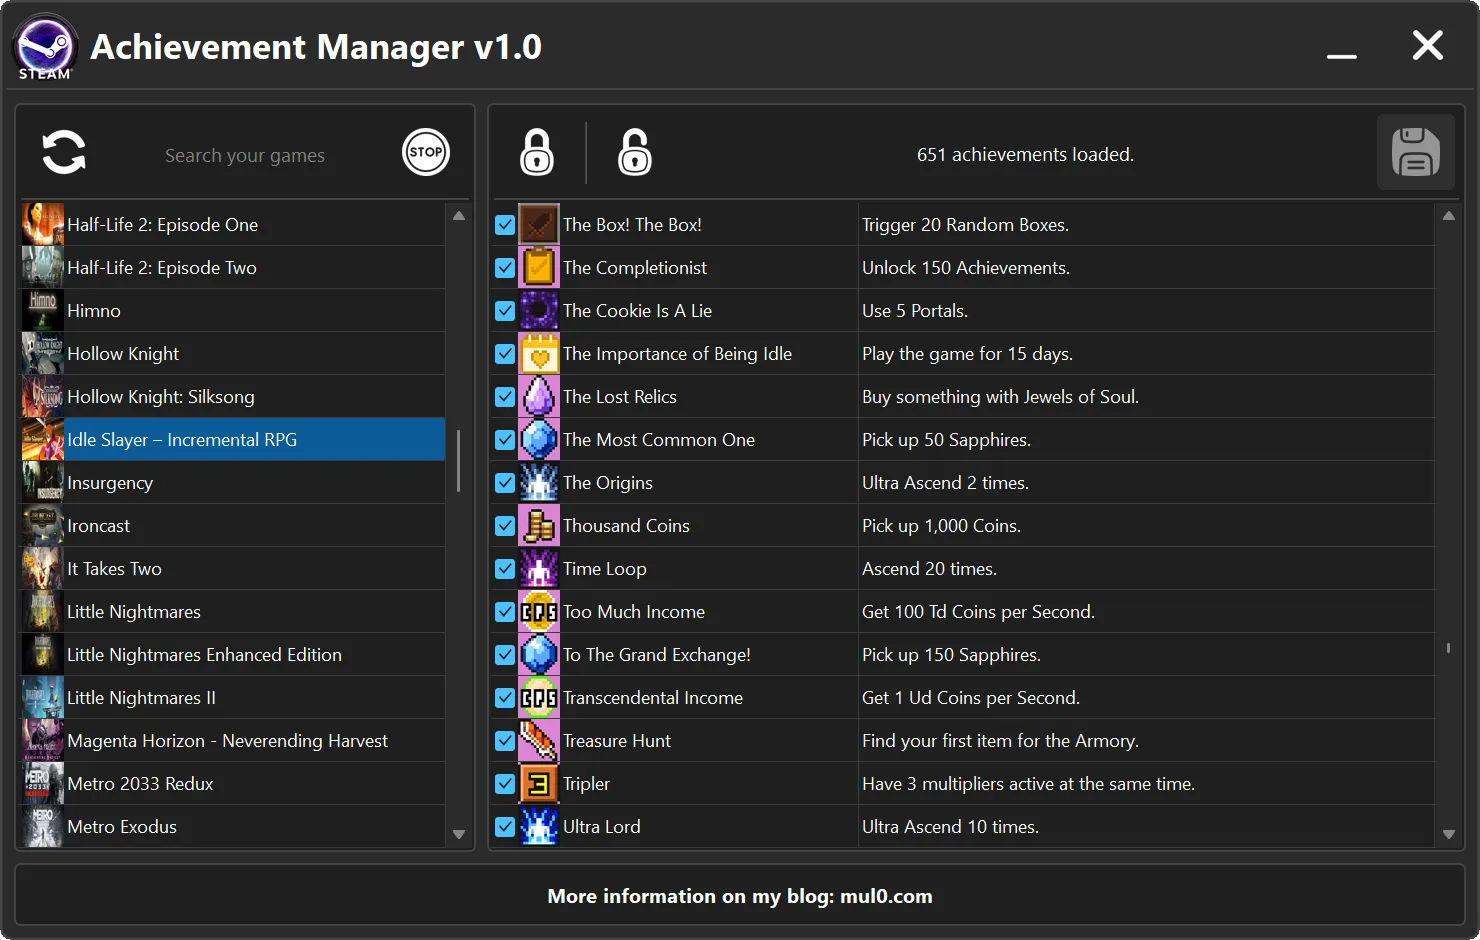The width and height of the screenshot is (1480, 940).
Task: Click The Box! The Box! achievement icon
Action: pos(539,225)
